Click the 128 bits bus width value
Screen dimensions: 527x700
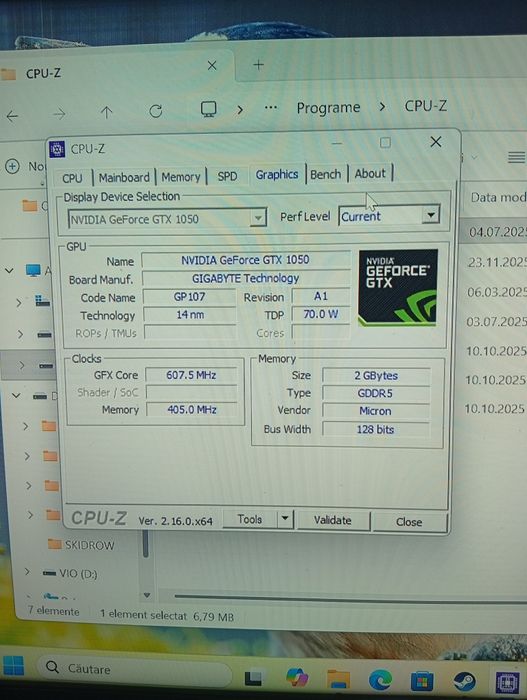click(376, 429)
